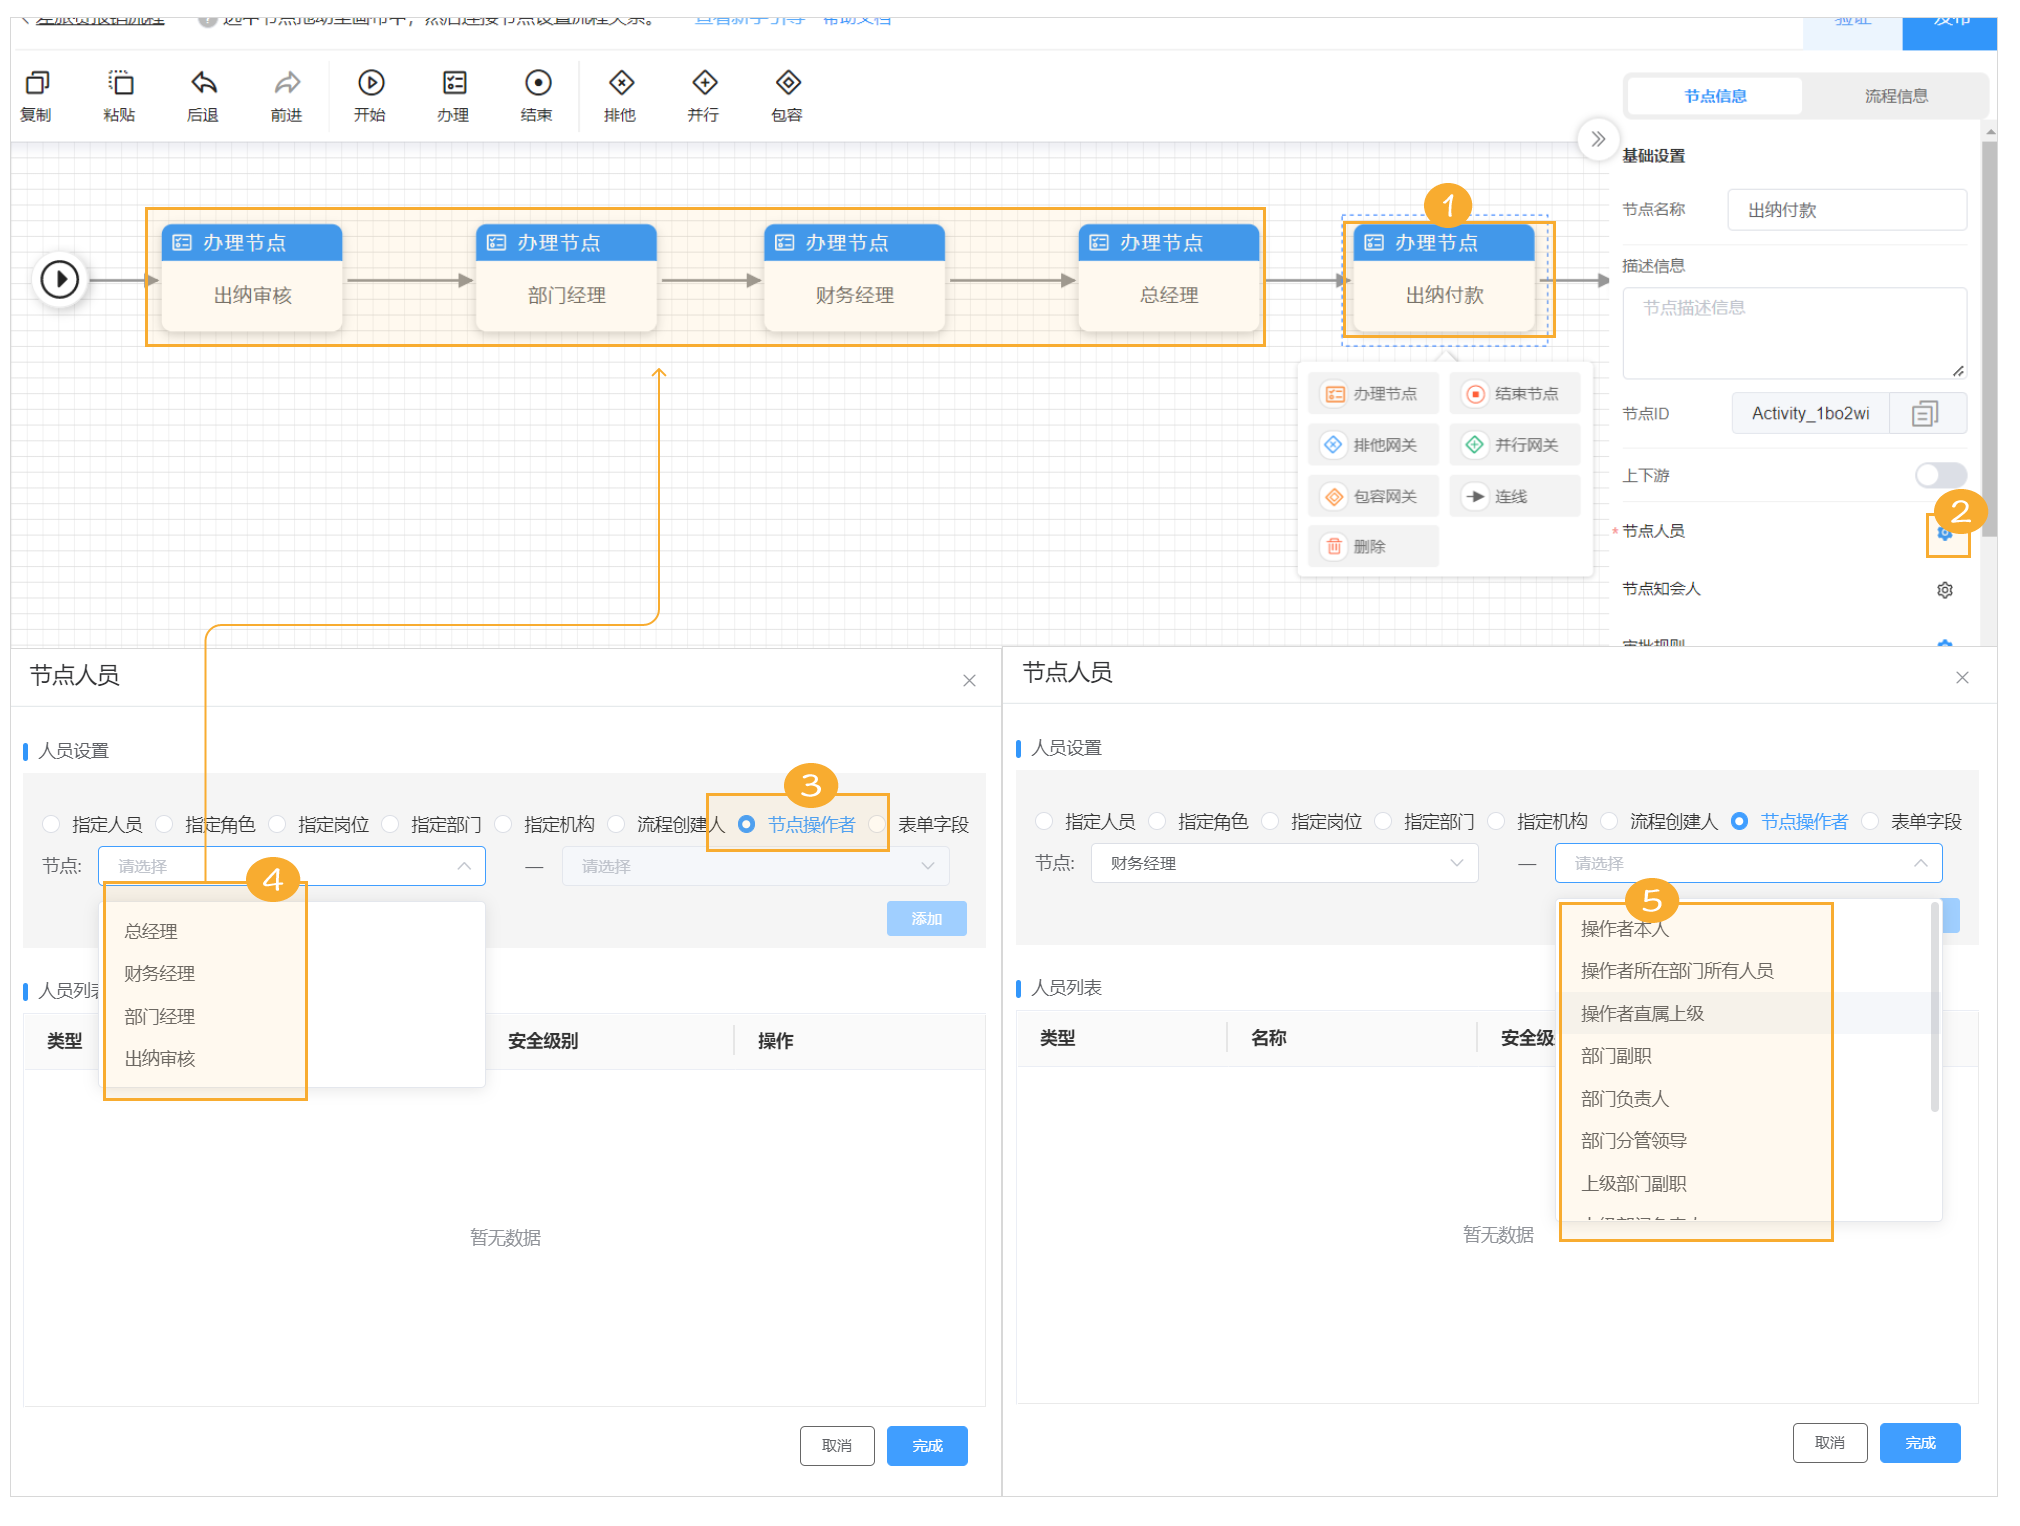Image resolution: width=2020 pixels, height=1526 pixels.
Task: Click 完成 button in right dialog
Action: click(x=1919, y=1443)
